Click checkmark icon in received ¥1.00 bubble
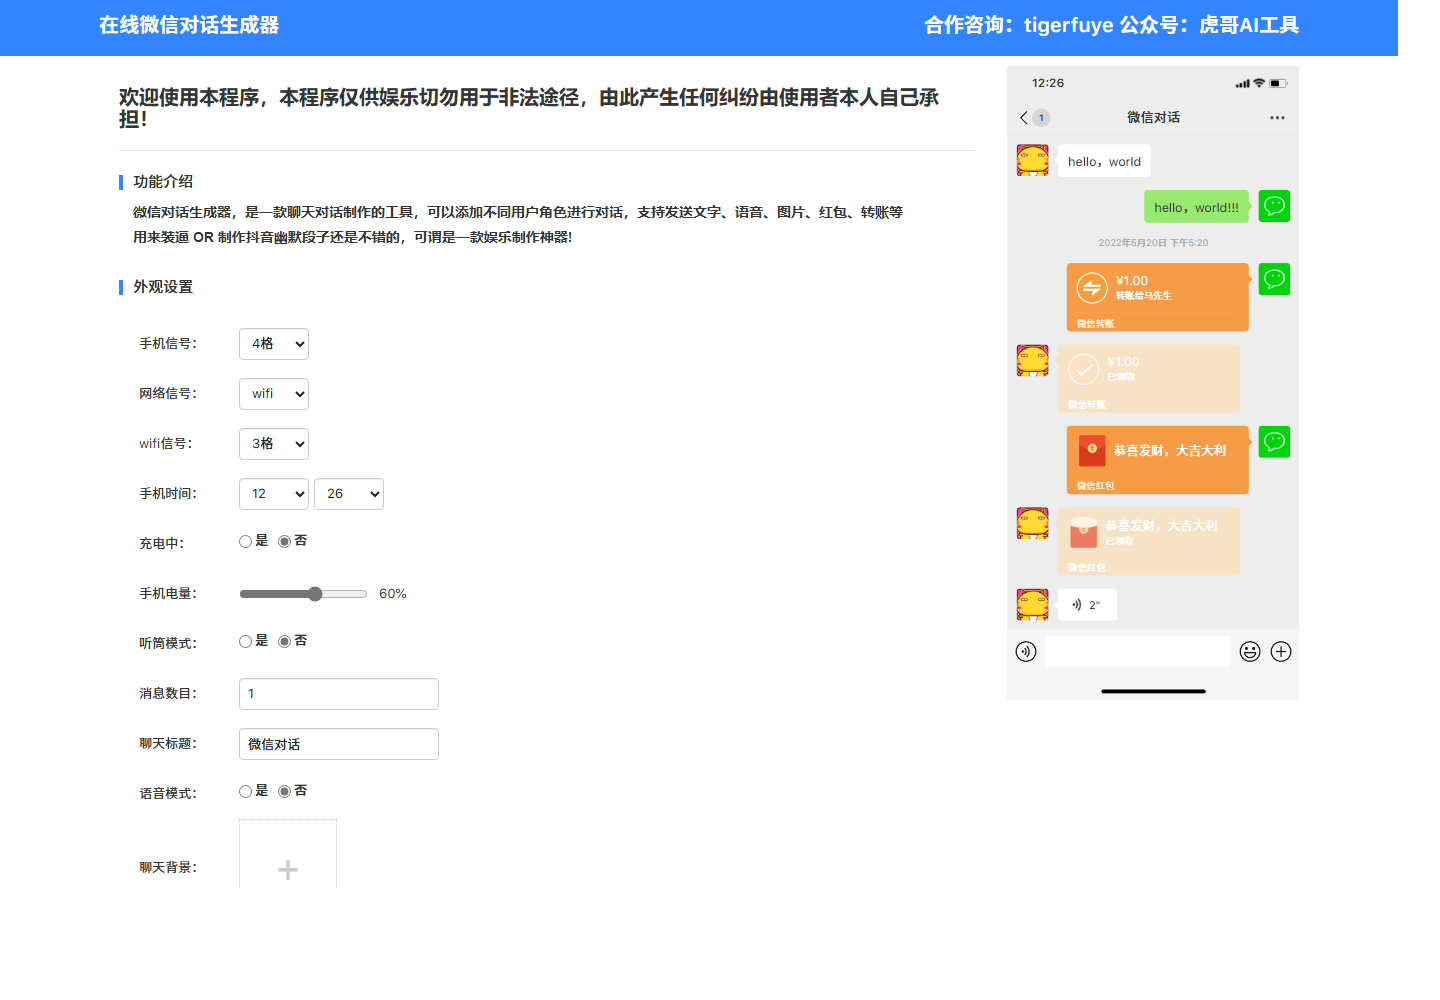Screen dimensions: 1440x1000 (1083, 369)
